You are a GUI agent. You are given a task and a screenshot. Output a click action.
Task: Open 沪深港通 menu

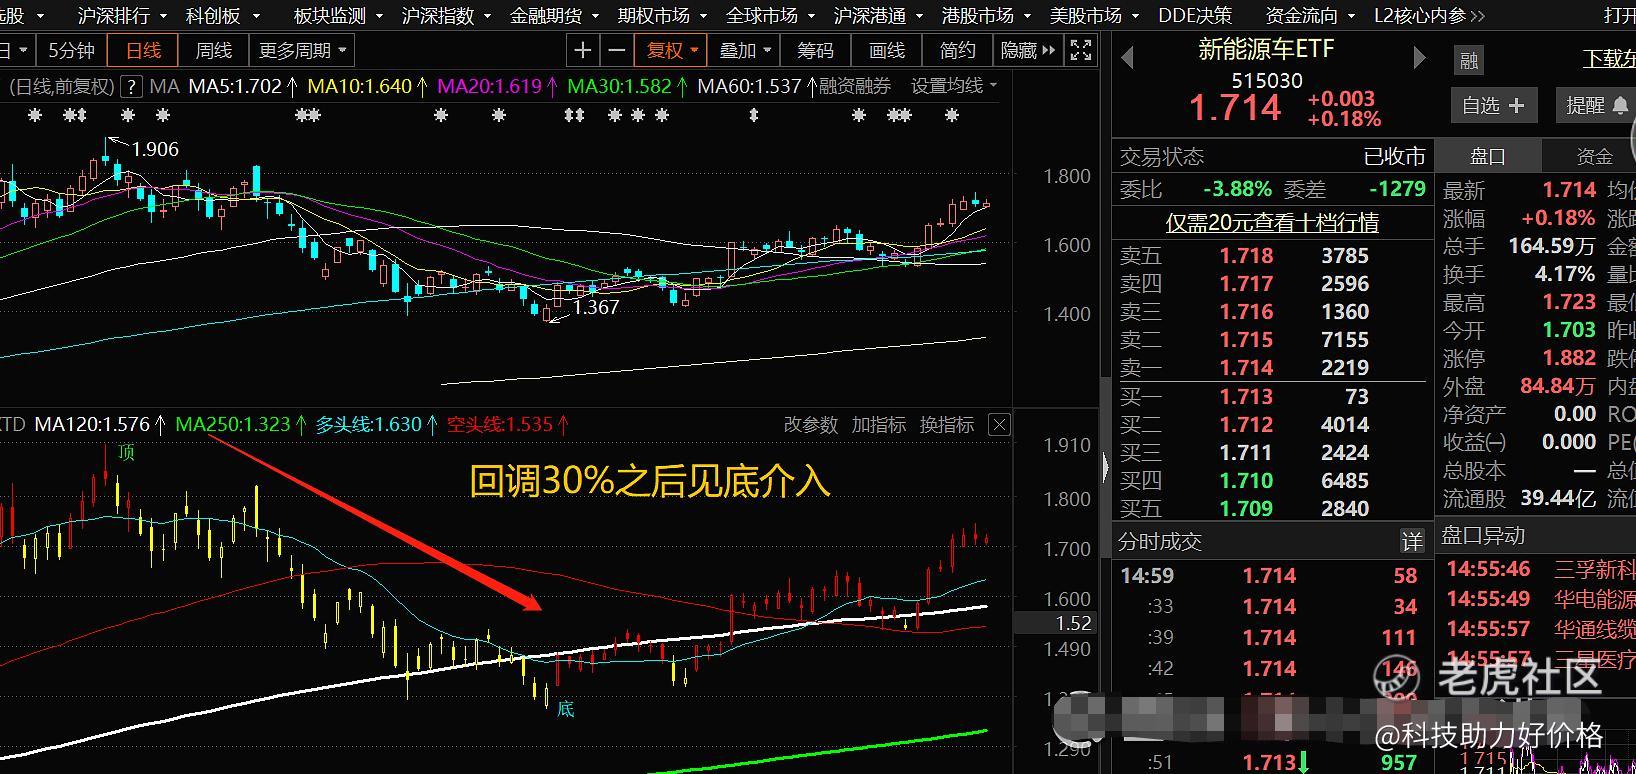point(878,15)
